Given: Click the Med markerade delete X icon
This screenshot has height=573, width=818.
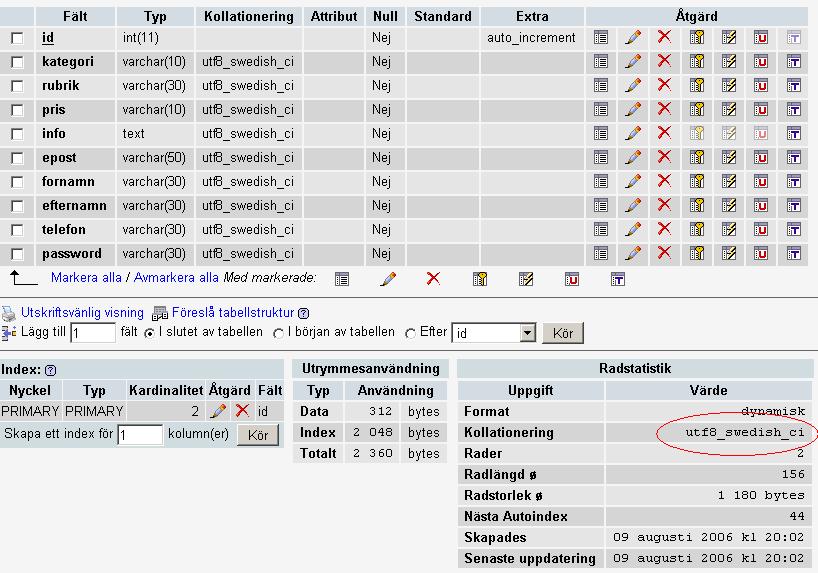Looking at the screenshot, I should [x=433, y=279].
